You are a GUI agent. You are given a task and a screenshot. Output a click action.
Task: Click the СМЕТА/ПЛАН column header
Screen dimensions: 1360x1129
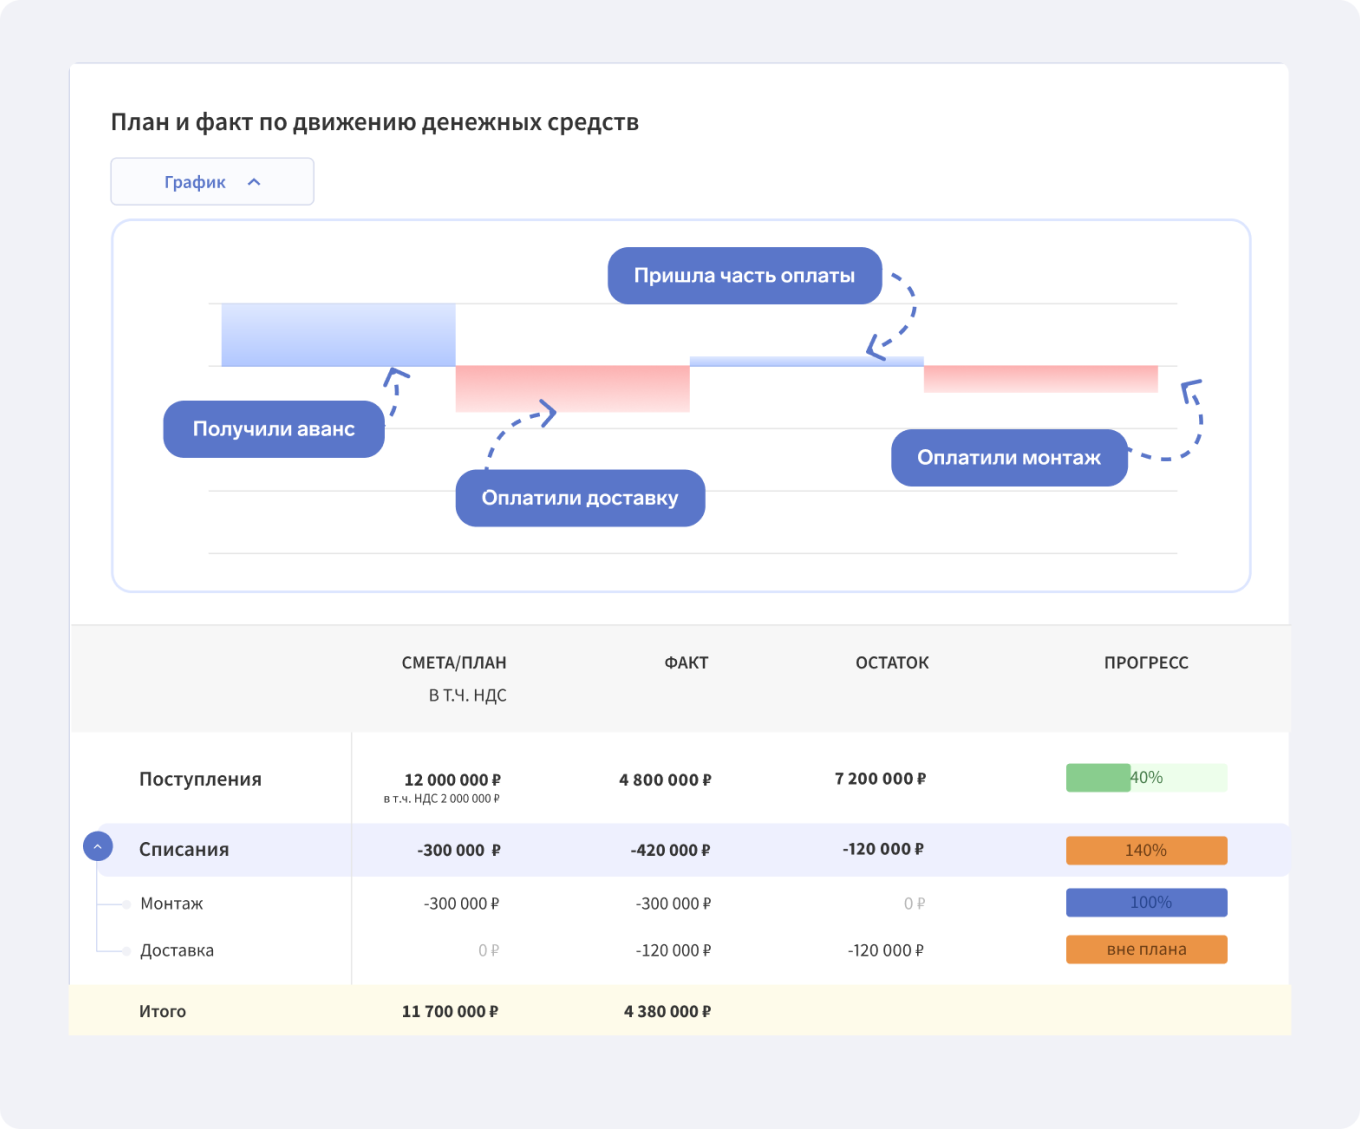click(x=454, y=663)
